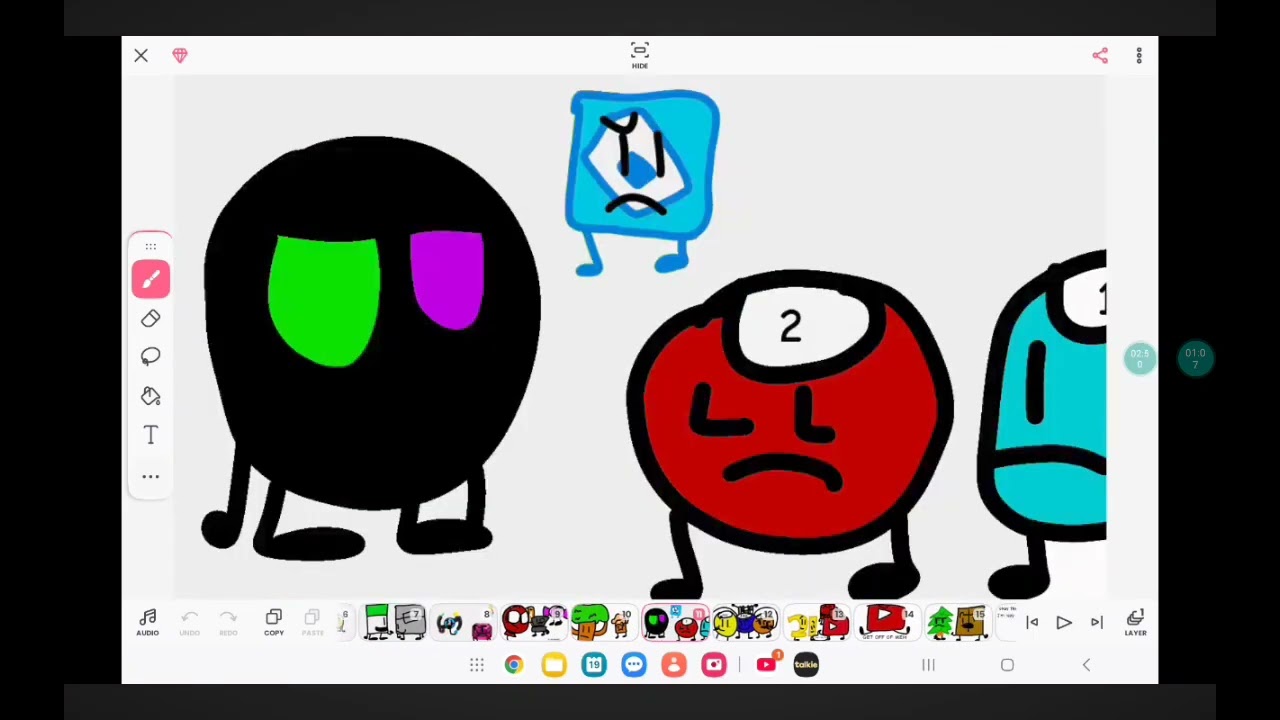Redo the last action
The image size is (1280, 720).
click(x=228, y=622)
